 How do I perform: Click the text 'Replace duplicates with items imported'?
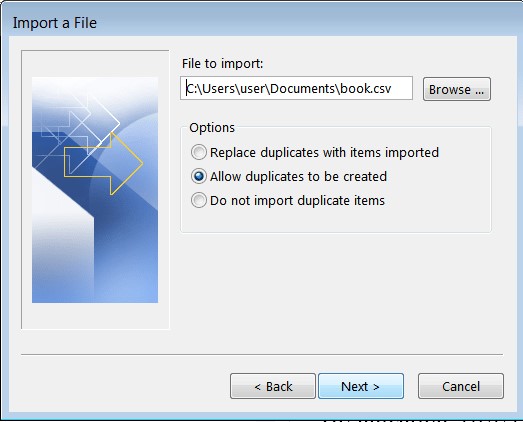coord(324,152)
